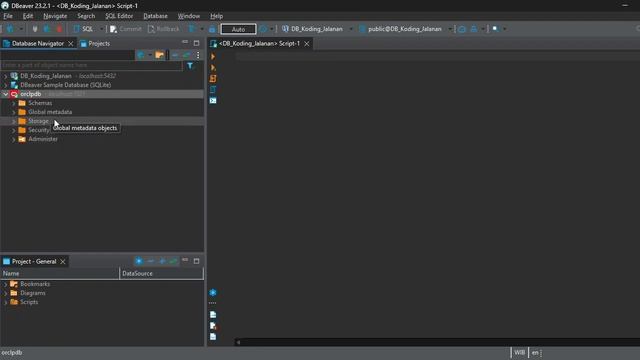Expand the Global metadata folder
Viewport: 640px width, 360px height.
(13, 112)
